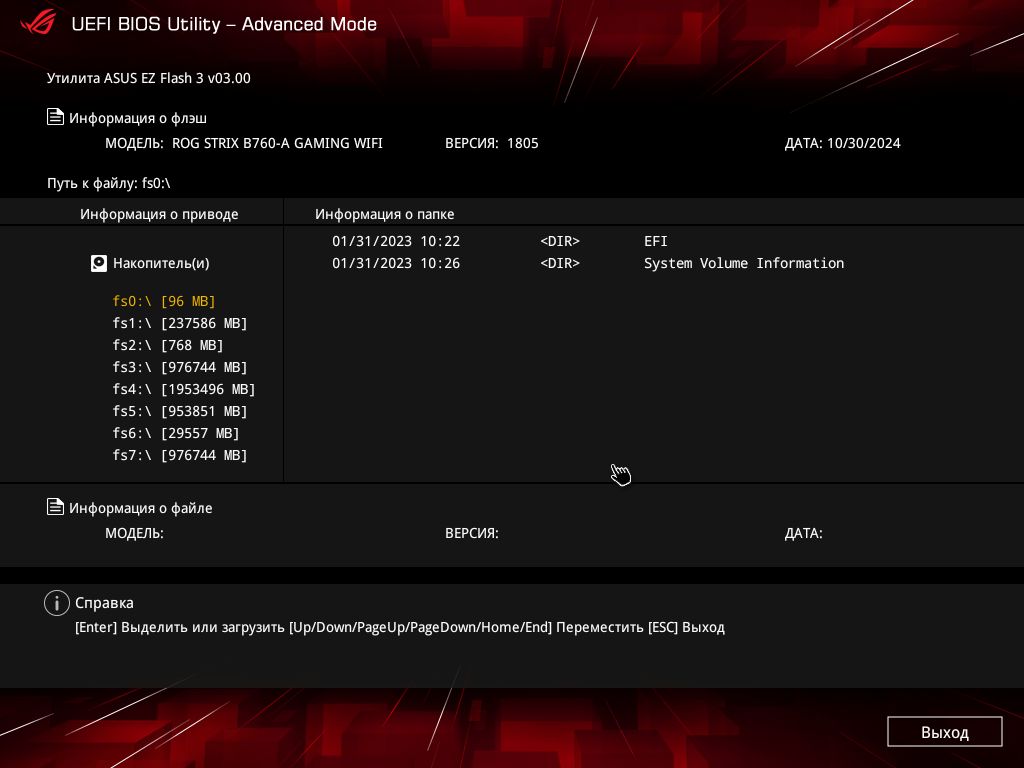Select drive fs6:\ [29557 MB]
Viewport: 1024px width, 768px height.
[176, 433]
